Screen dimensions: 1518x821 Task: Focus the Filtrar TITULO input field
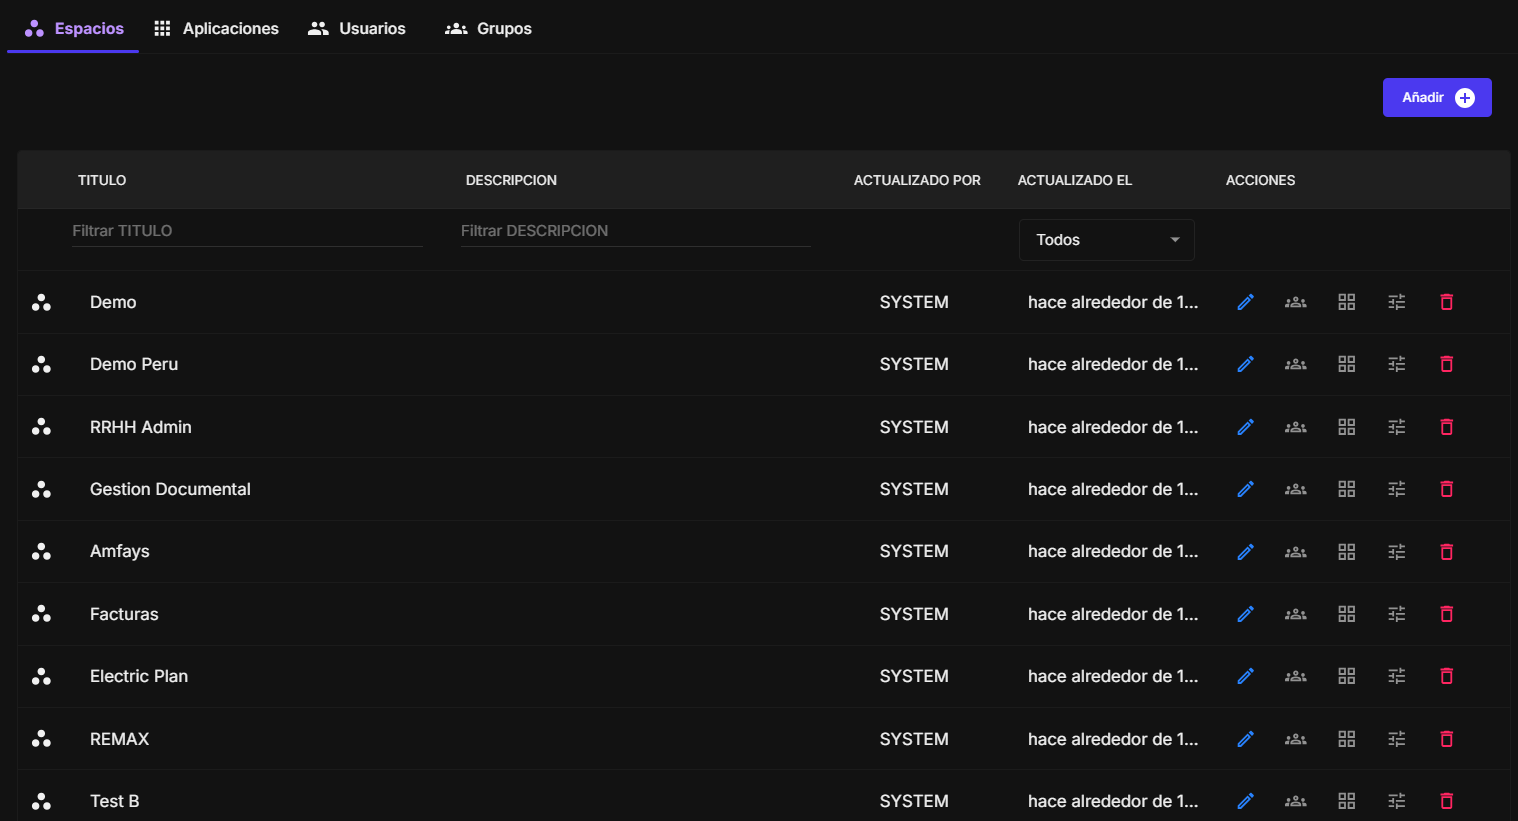click(247, 231)
